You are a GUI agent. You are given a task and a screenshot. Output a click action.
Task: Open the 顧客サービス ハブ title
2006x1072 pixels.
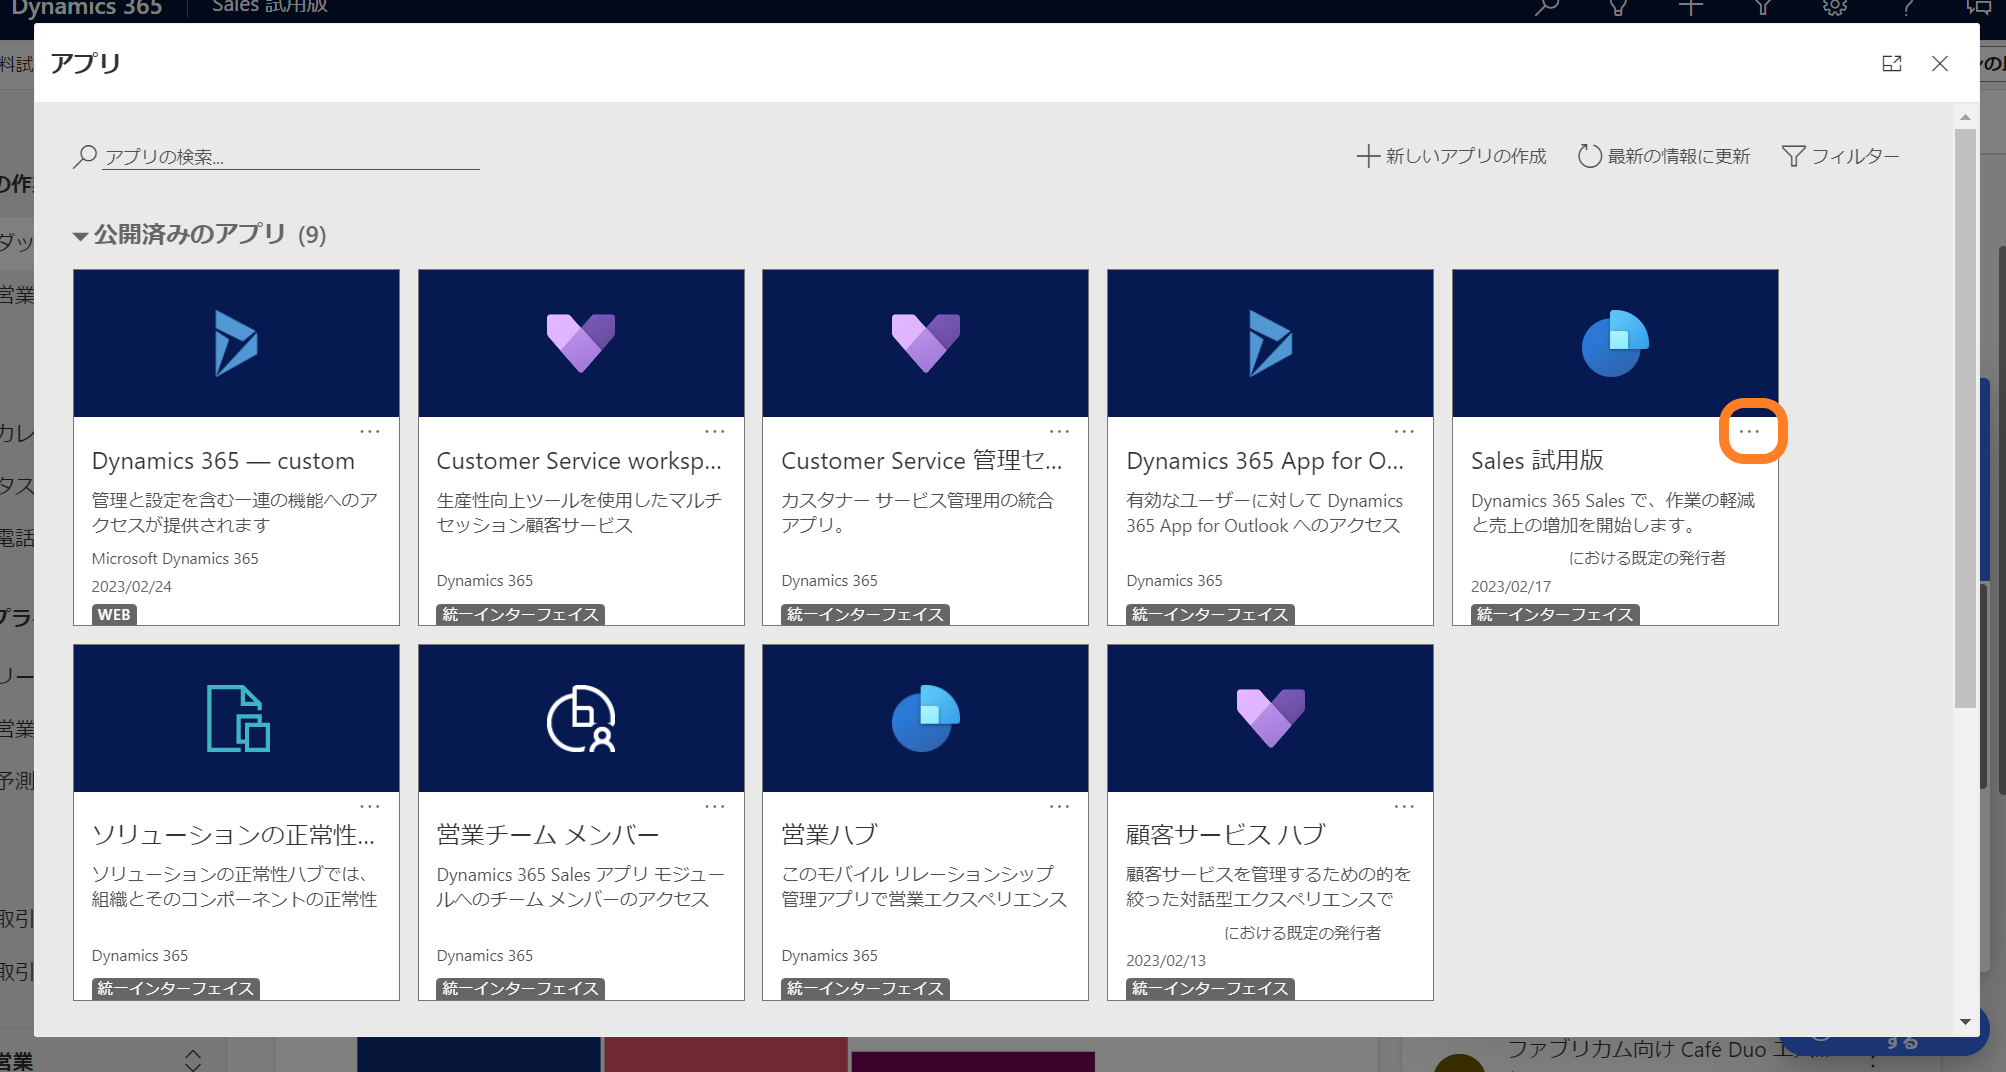[1226, 835]
